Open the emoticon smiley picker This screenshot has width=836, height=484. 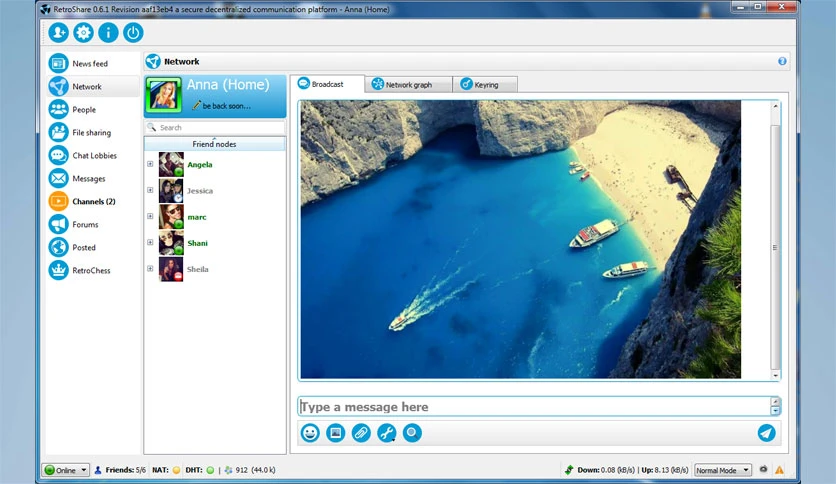[310, 433]
